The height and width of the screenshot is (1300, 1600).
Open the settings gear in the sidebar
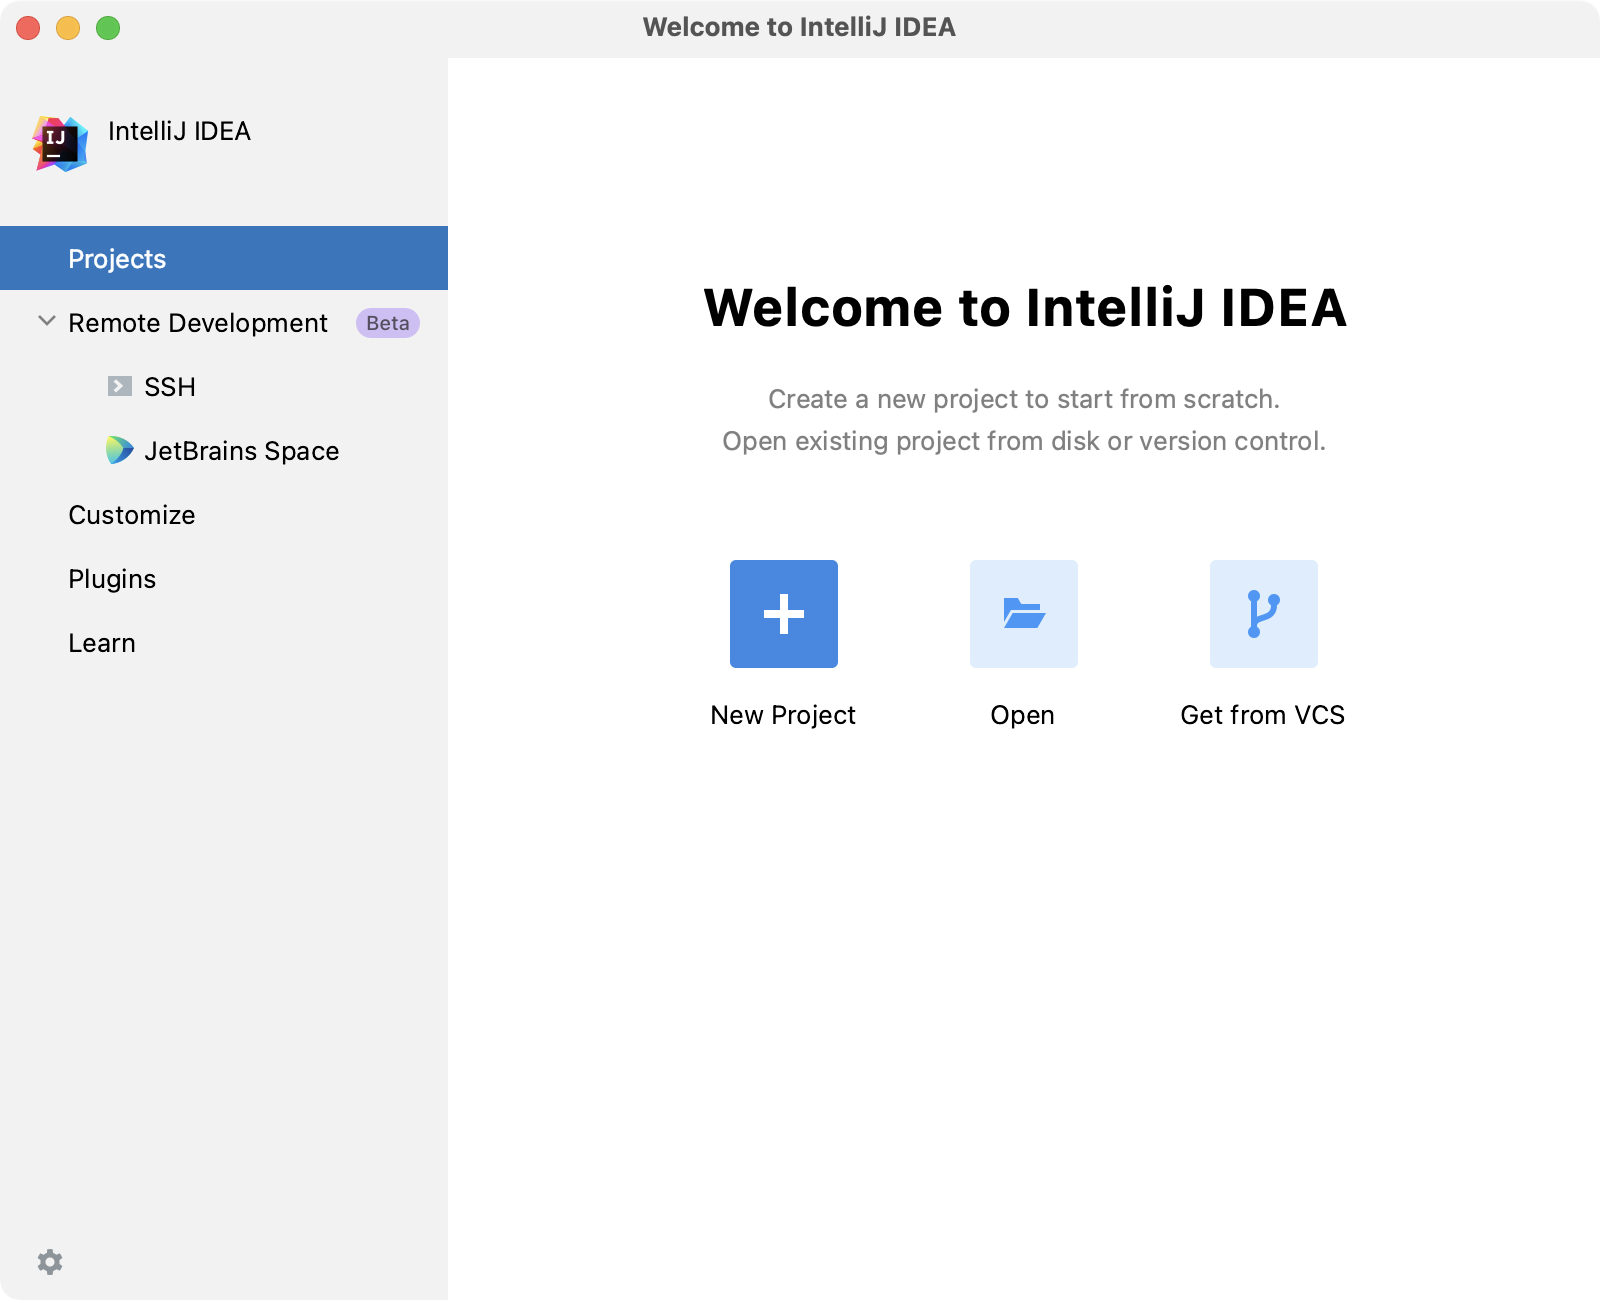[x=50, y=1262]
